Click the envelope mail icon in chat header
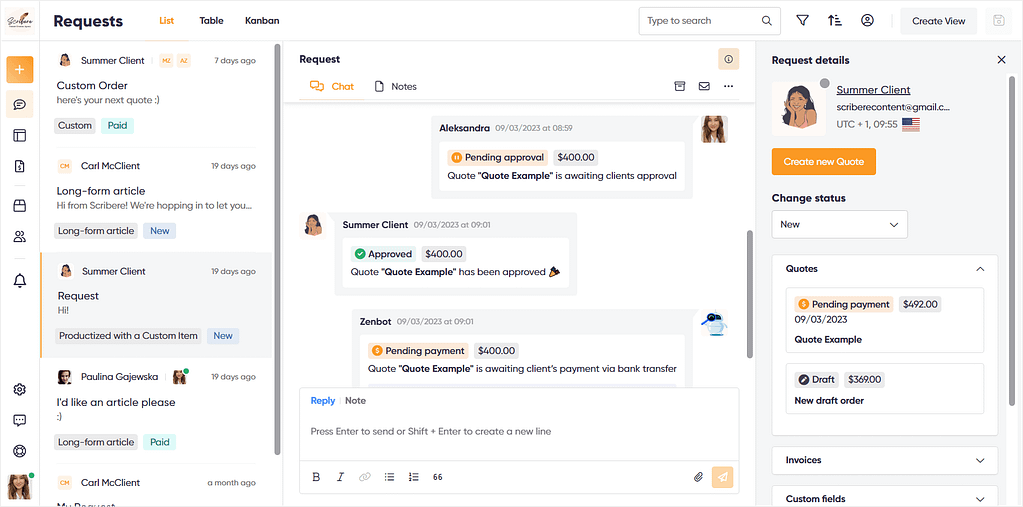1023x507 pixels. pyautogui.click(x=704, y=86)
